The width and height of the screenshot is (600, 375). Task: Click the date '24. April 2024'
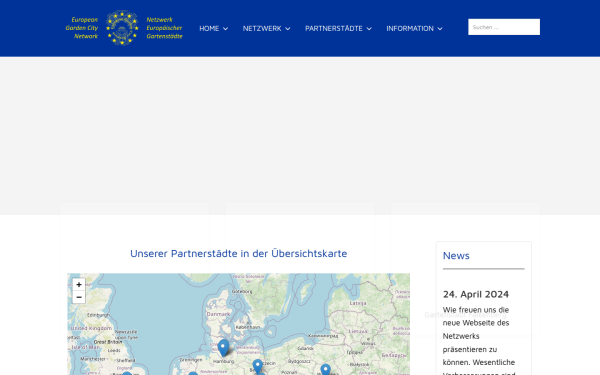pos(476,294)
